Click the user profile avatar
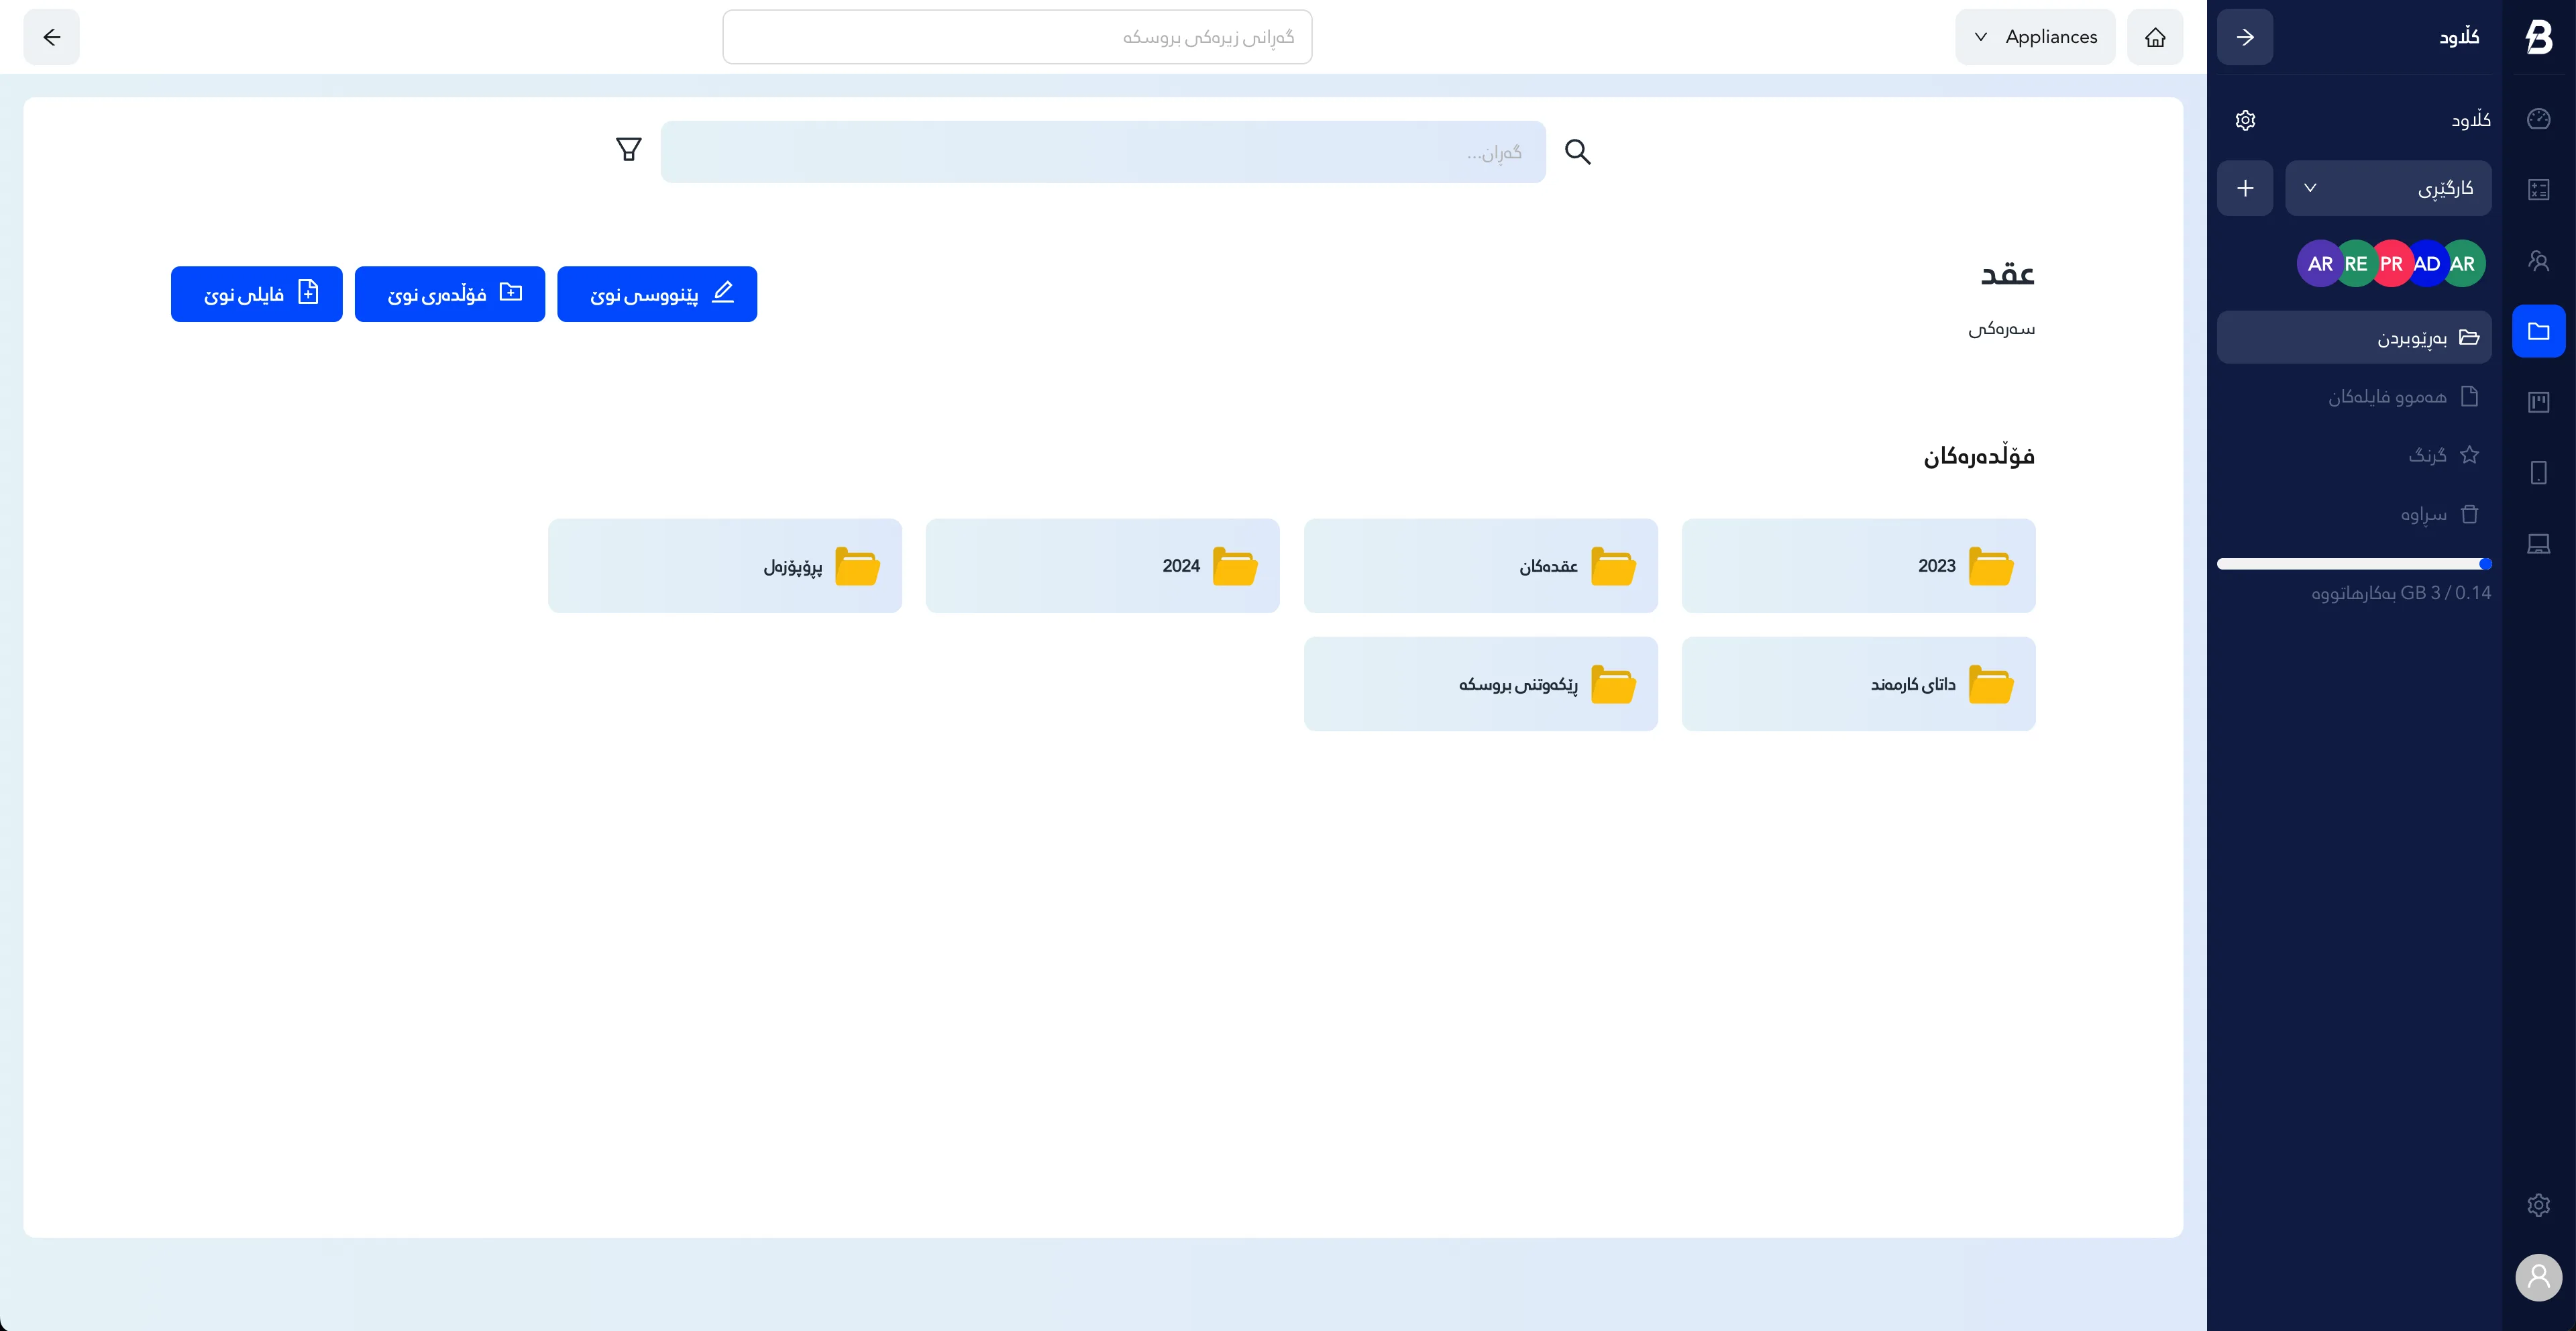 tap(2538, 1277)
